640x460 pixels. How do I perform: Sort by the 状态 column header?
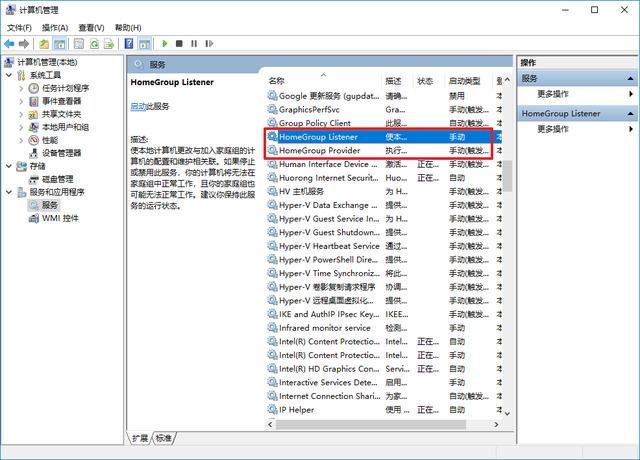point(429,81)
